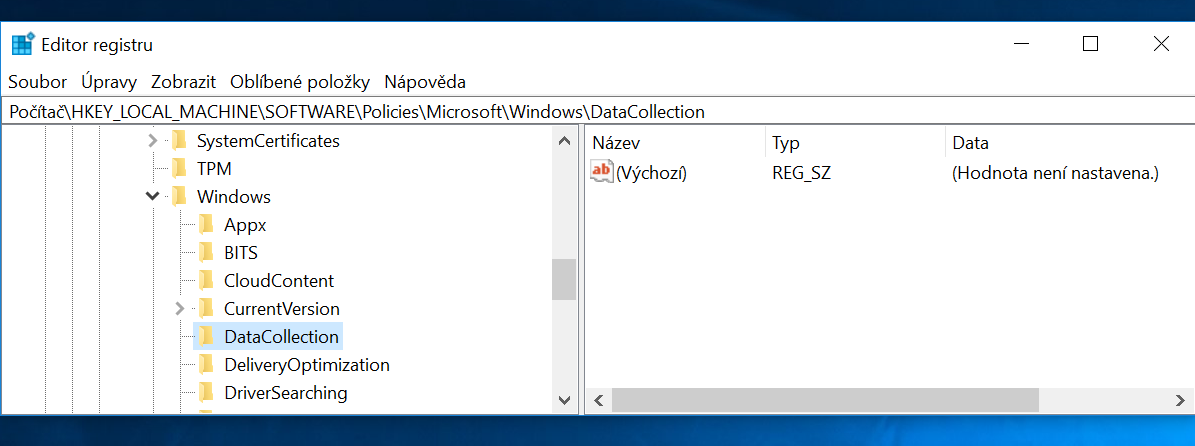Image resolution: width=1195 pixels, height=446 pixels.
Task: Open the Oblíbené položky menu
Action: pos(300,82)
